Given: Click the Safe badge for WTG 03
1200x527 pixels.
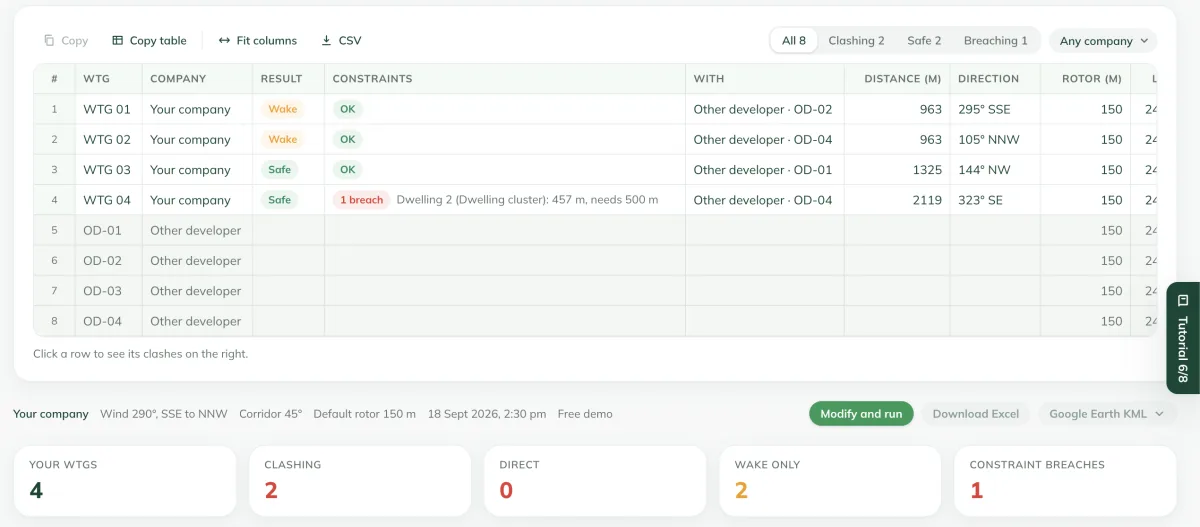Looking at the screenshot, I should point(280,170).
